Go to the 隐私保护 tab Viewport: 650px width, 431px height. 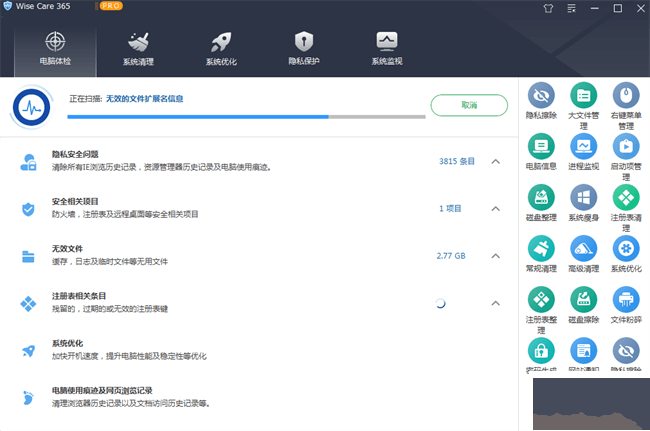[x=304, y=48]
